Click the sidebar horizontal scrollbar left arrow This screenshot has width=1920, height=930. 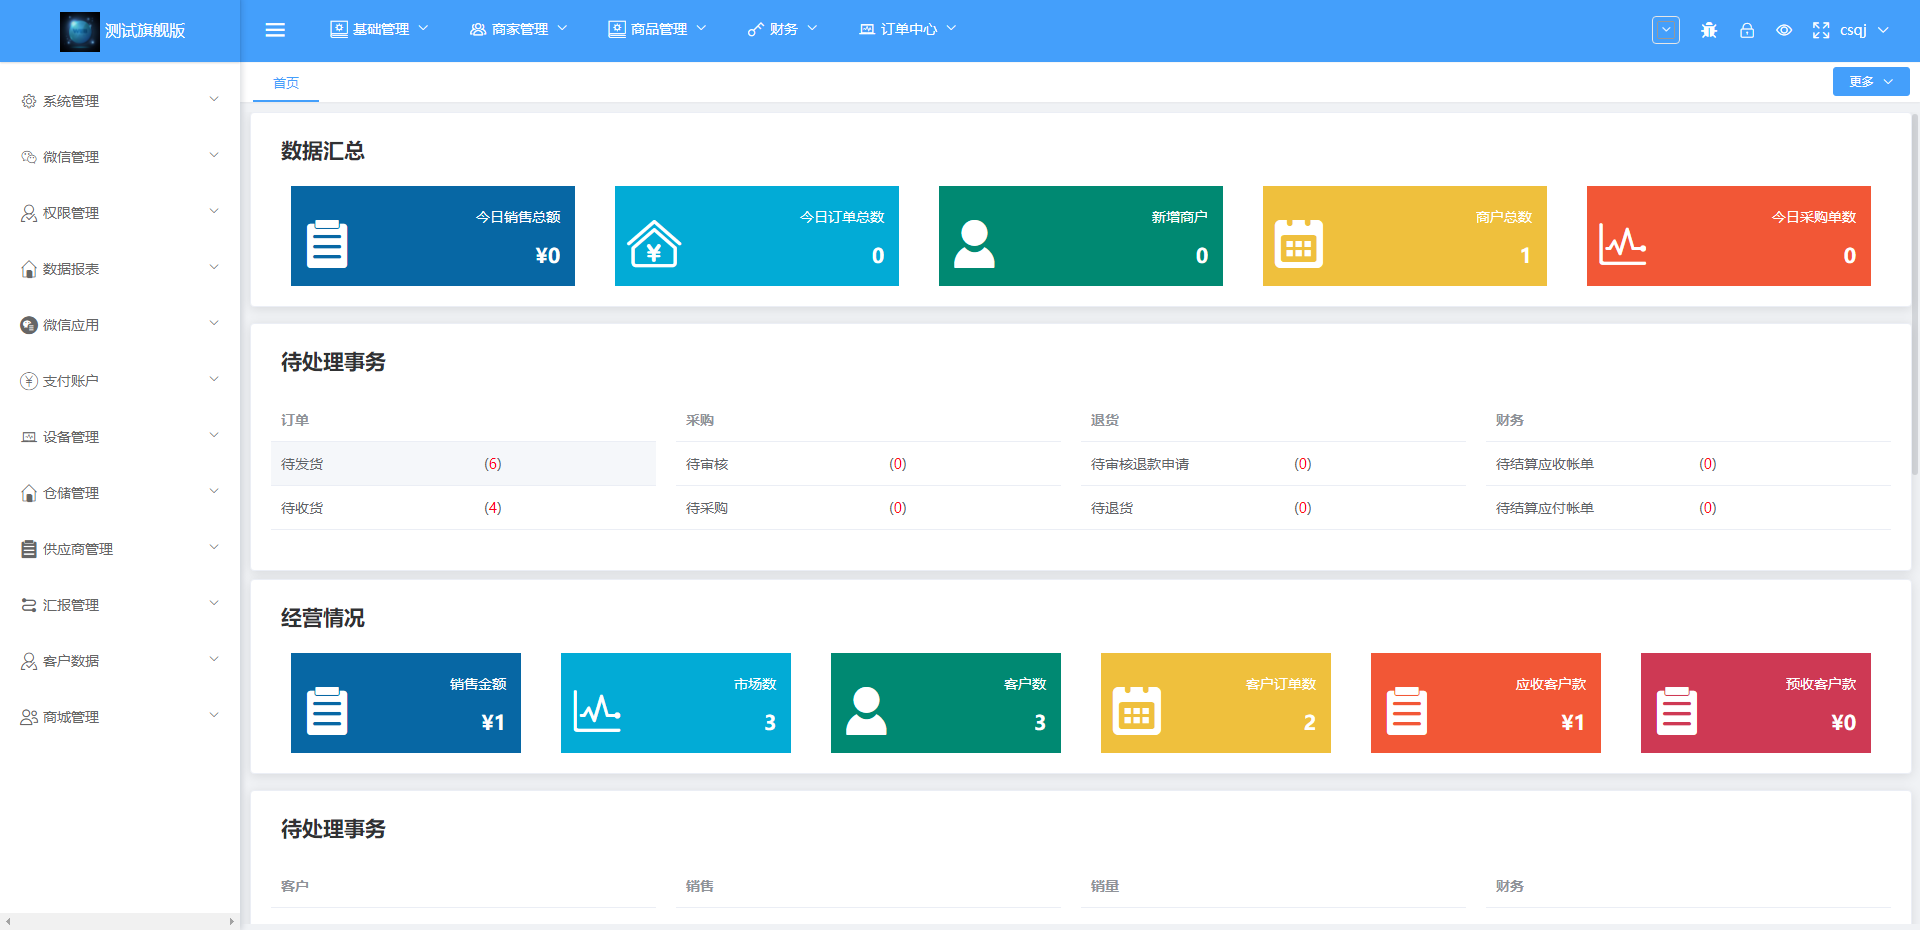tap(7, 922)
